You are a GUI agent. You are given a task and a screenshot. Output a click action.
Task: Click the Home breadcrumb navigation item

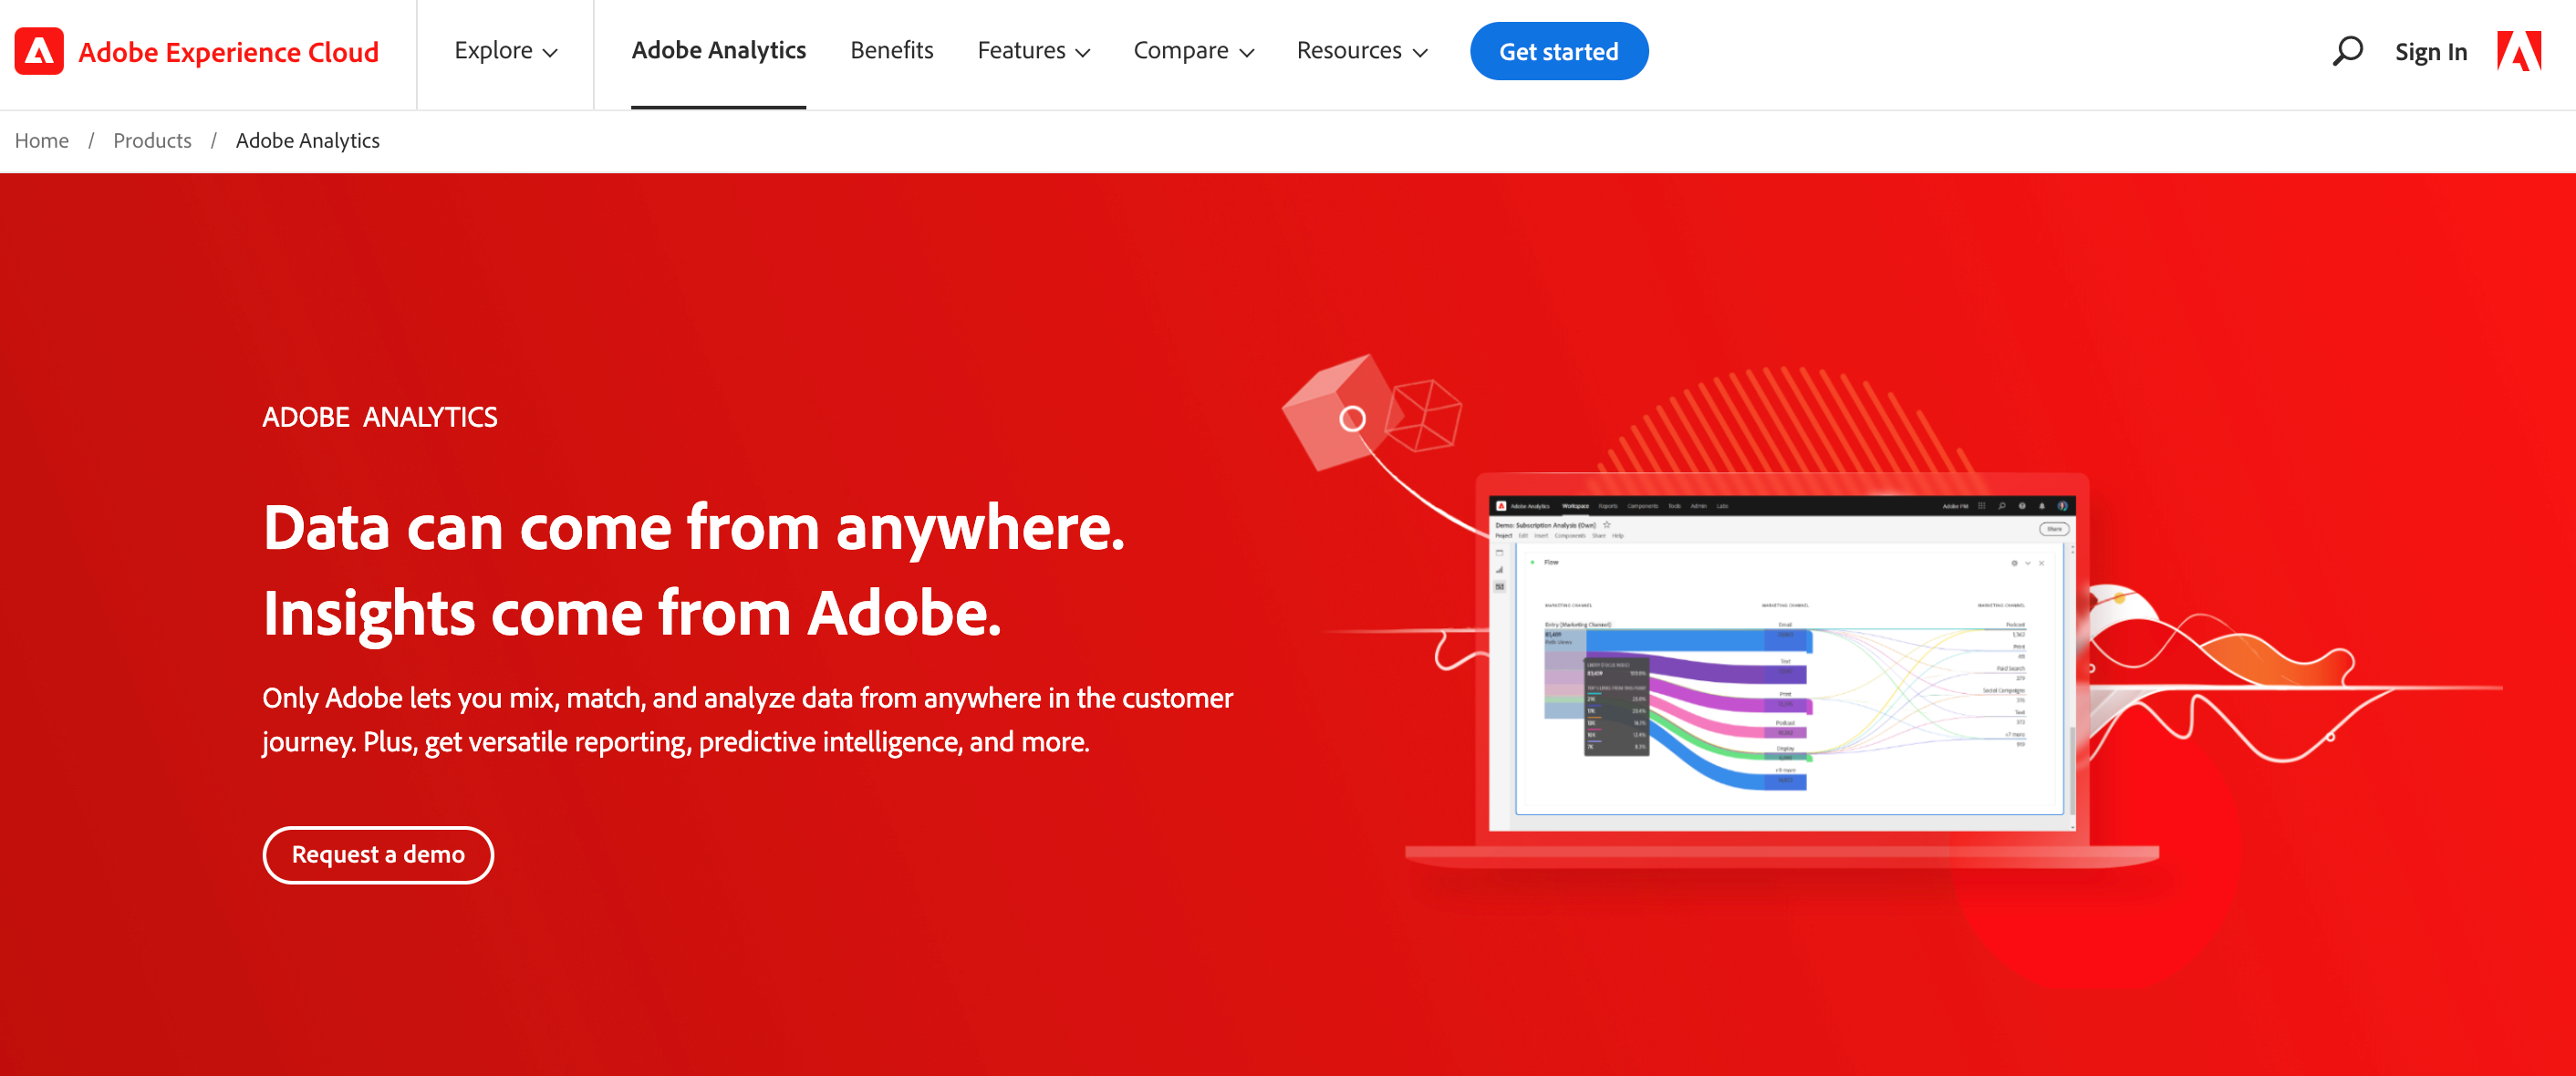pos(41,140)
